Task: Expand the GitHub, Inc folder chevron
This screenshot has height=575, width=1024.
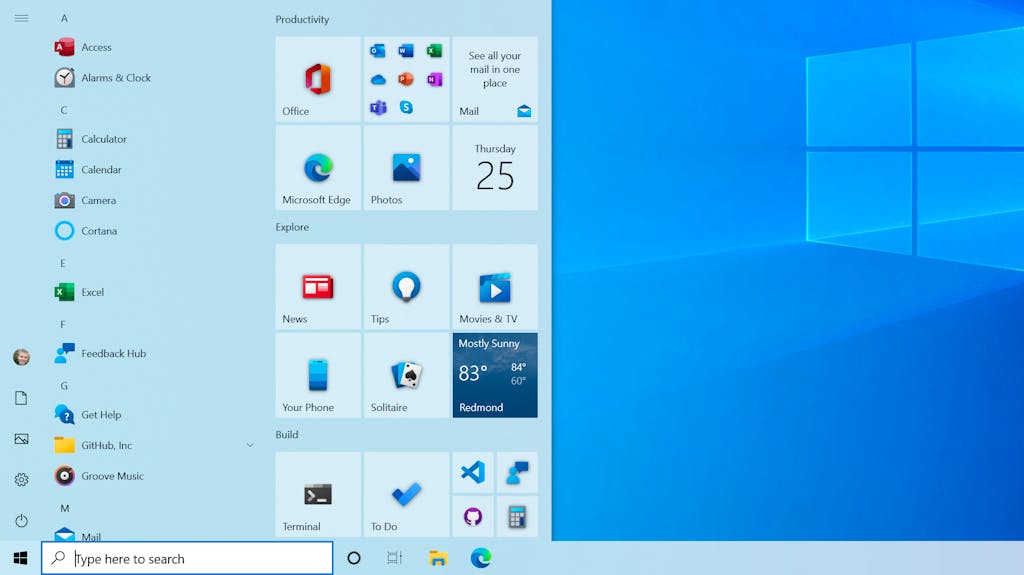Action: click(x=249, y=446)
